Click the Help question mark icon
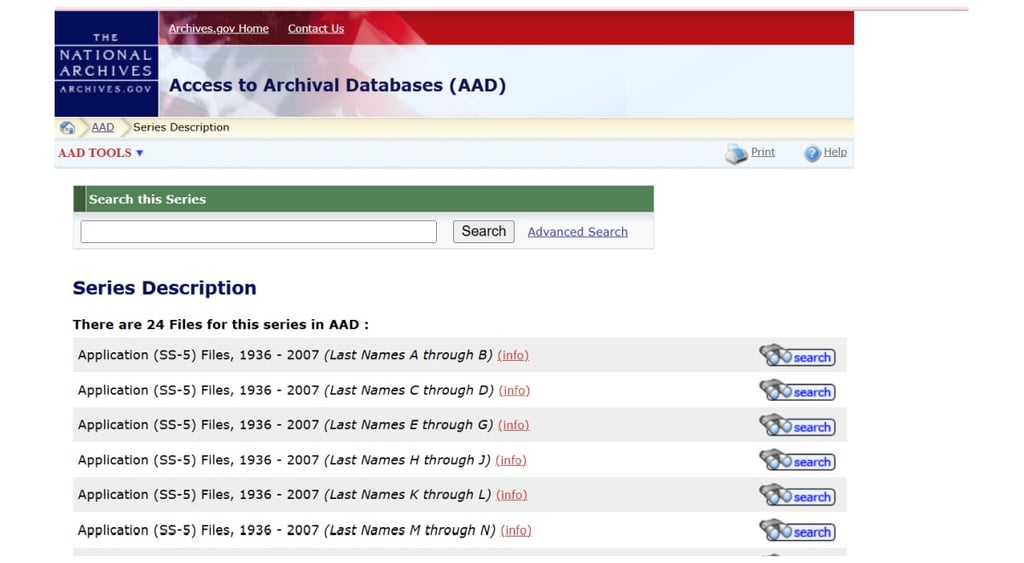 [x=812, y=153]
